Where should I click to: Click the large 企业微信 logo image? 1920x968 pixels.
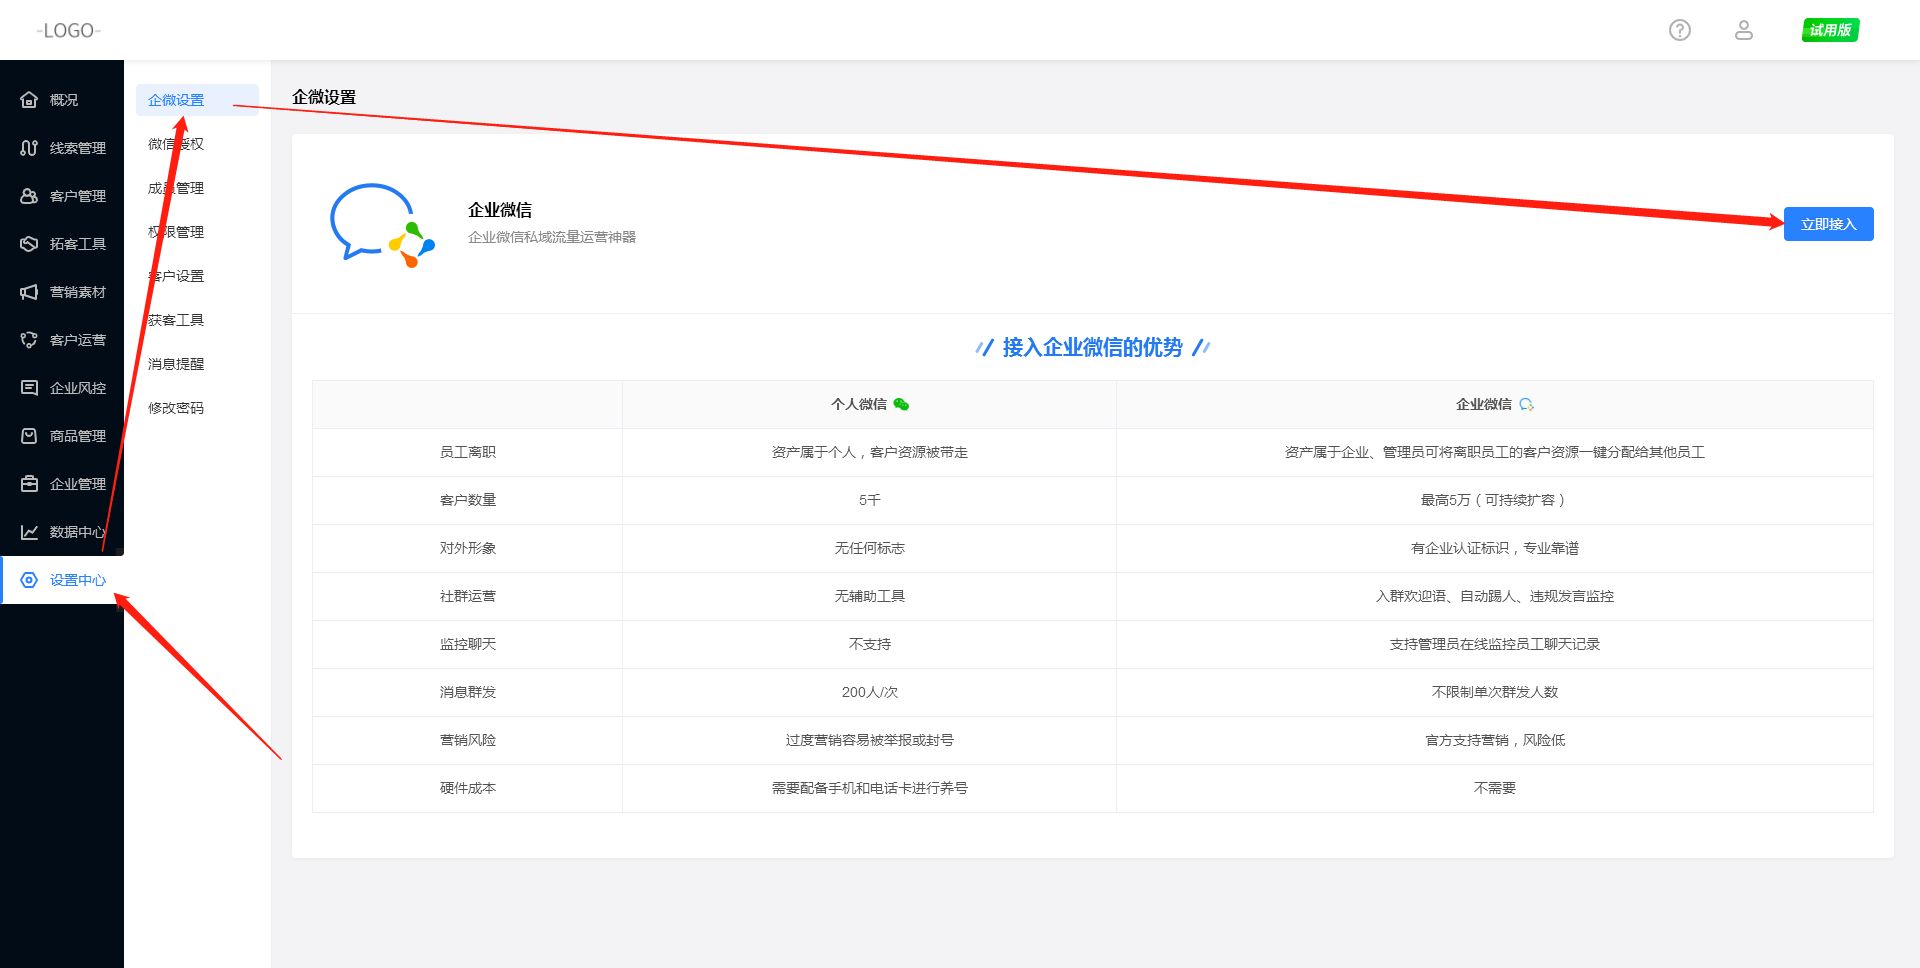[382, 225]
